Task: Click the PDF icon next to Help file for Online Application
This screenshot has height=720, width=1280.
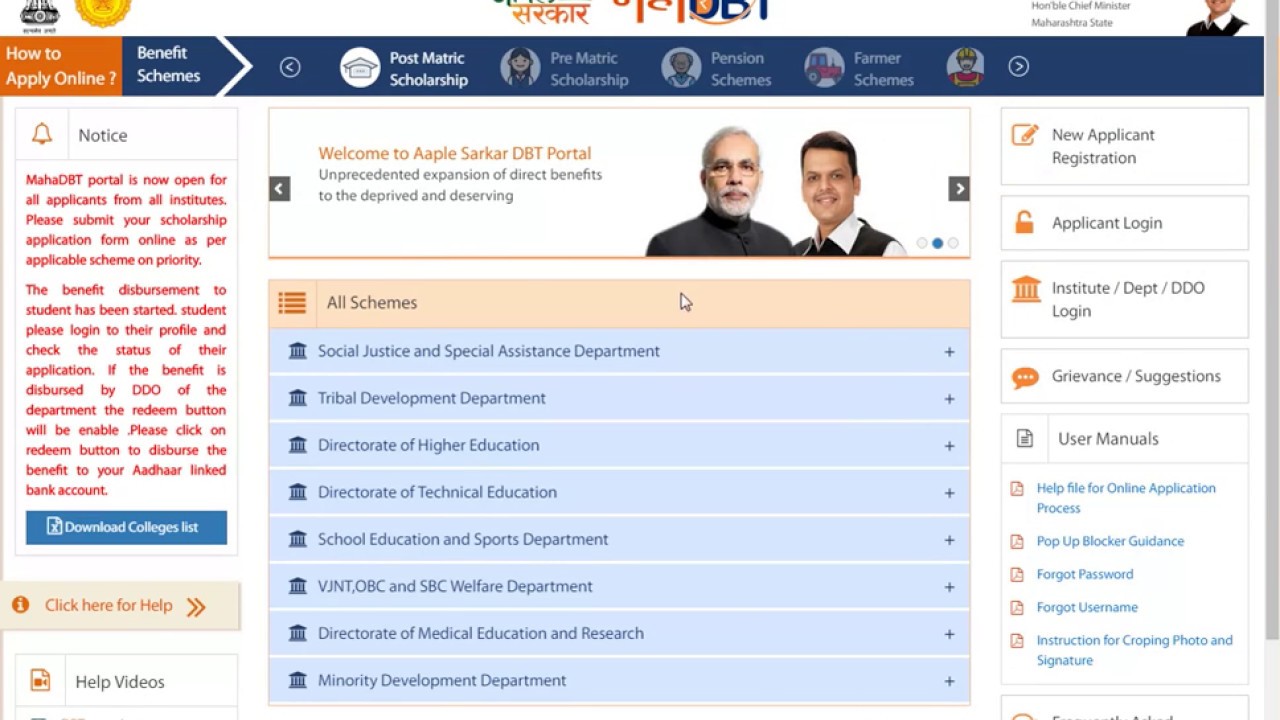Action: click(x=1017, y=488)
